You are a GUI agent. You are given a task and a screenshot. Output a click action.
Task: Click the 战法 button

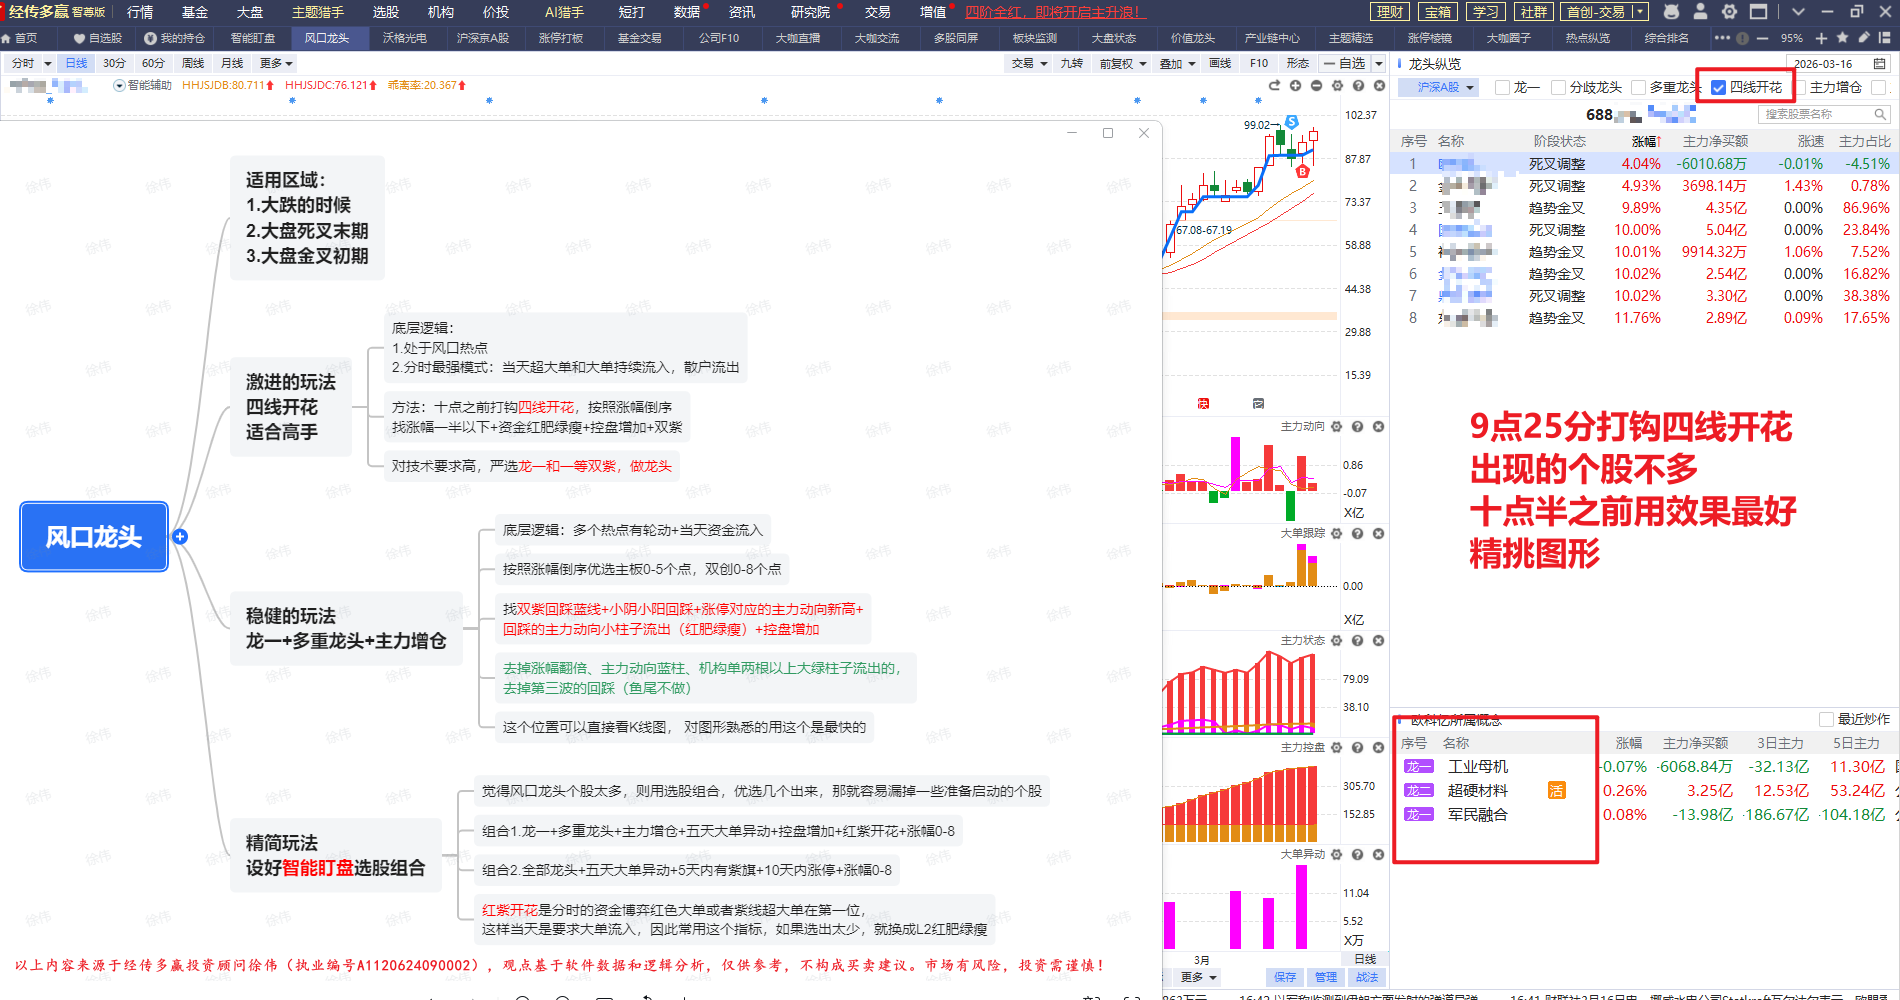point(1367,977)
